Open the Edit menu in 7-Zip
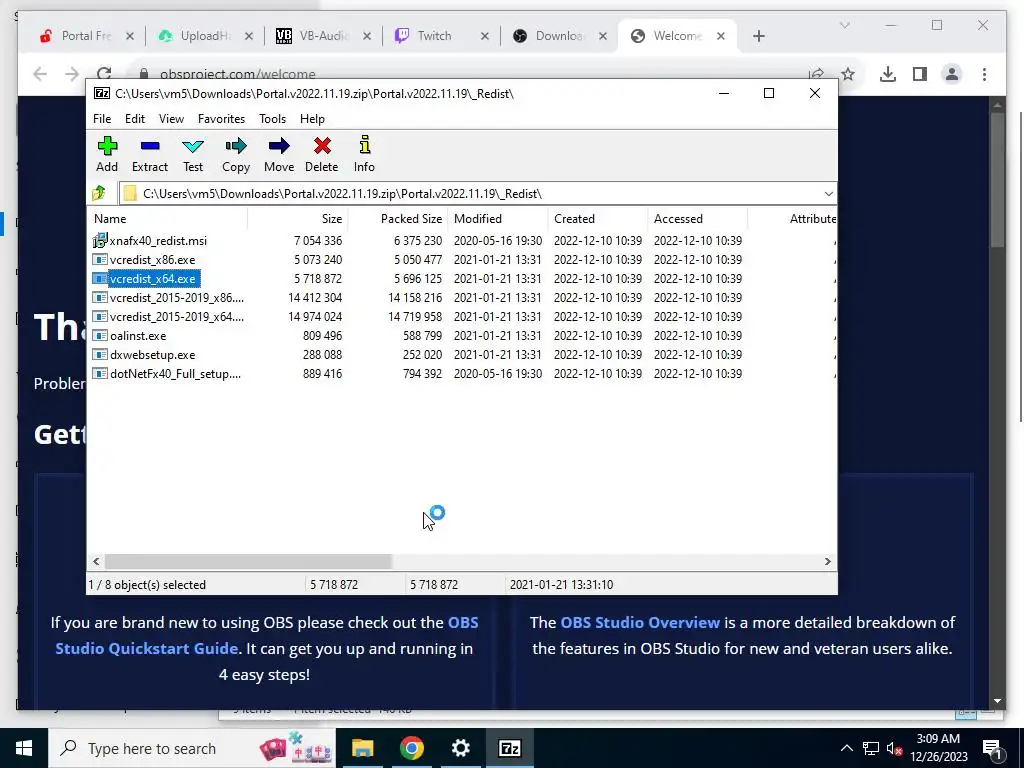The width and height of the screenshot is (1024, 768). click(x=135, y=119)
